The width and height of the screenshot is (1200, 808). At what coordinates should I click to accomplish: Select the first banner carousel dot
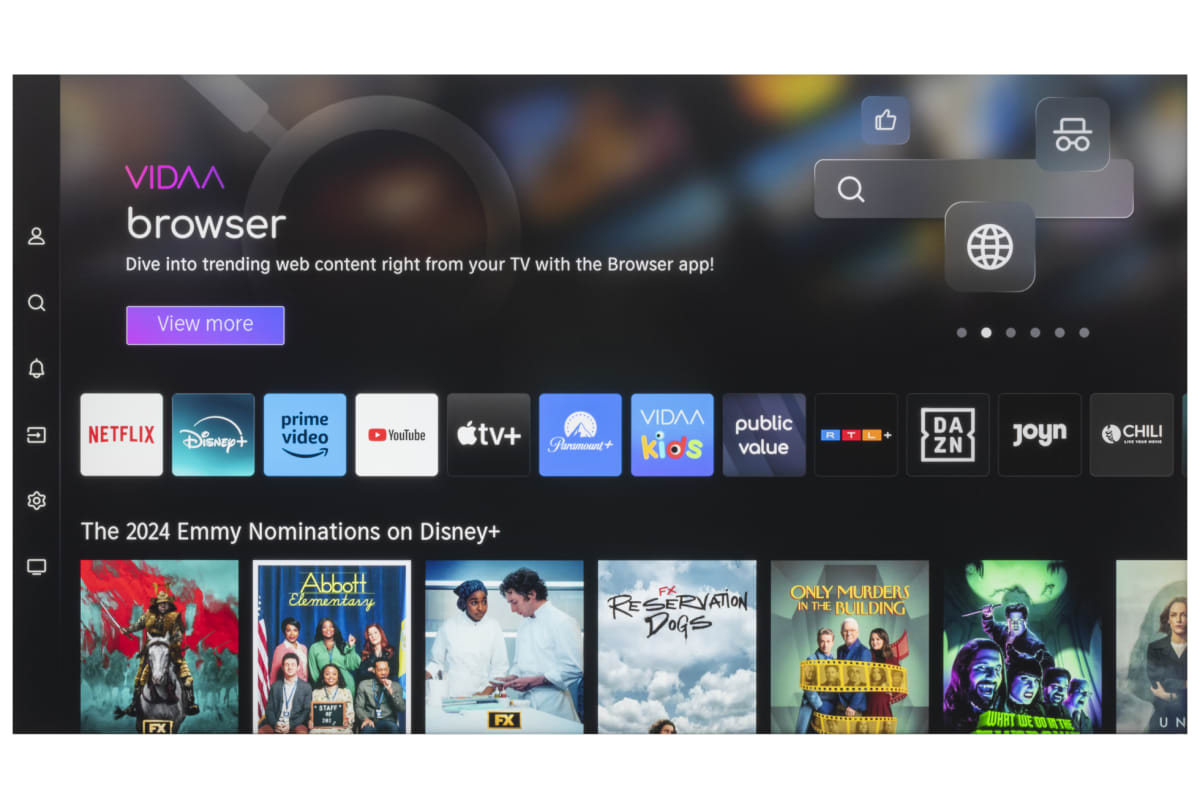(x=962, y=333)
